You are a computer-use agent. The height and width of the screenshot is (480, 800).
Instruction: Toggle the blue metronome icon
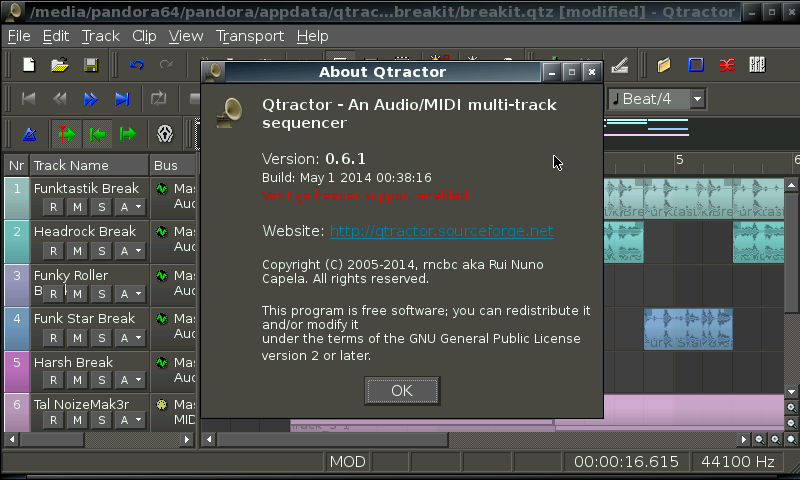click(x=30, y=134)
